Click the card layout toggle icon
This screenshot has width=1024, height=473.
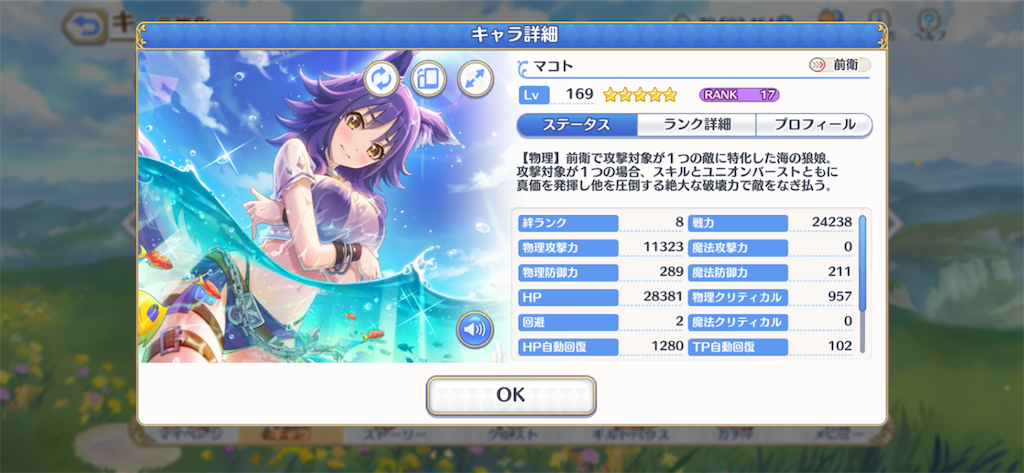pos(428,79)
